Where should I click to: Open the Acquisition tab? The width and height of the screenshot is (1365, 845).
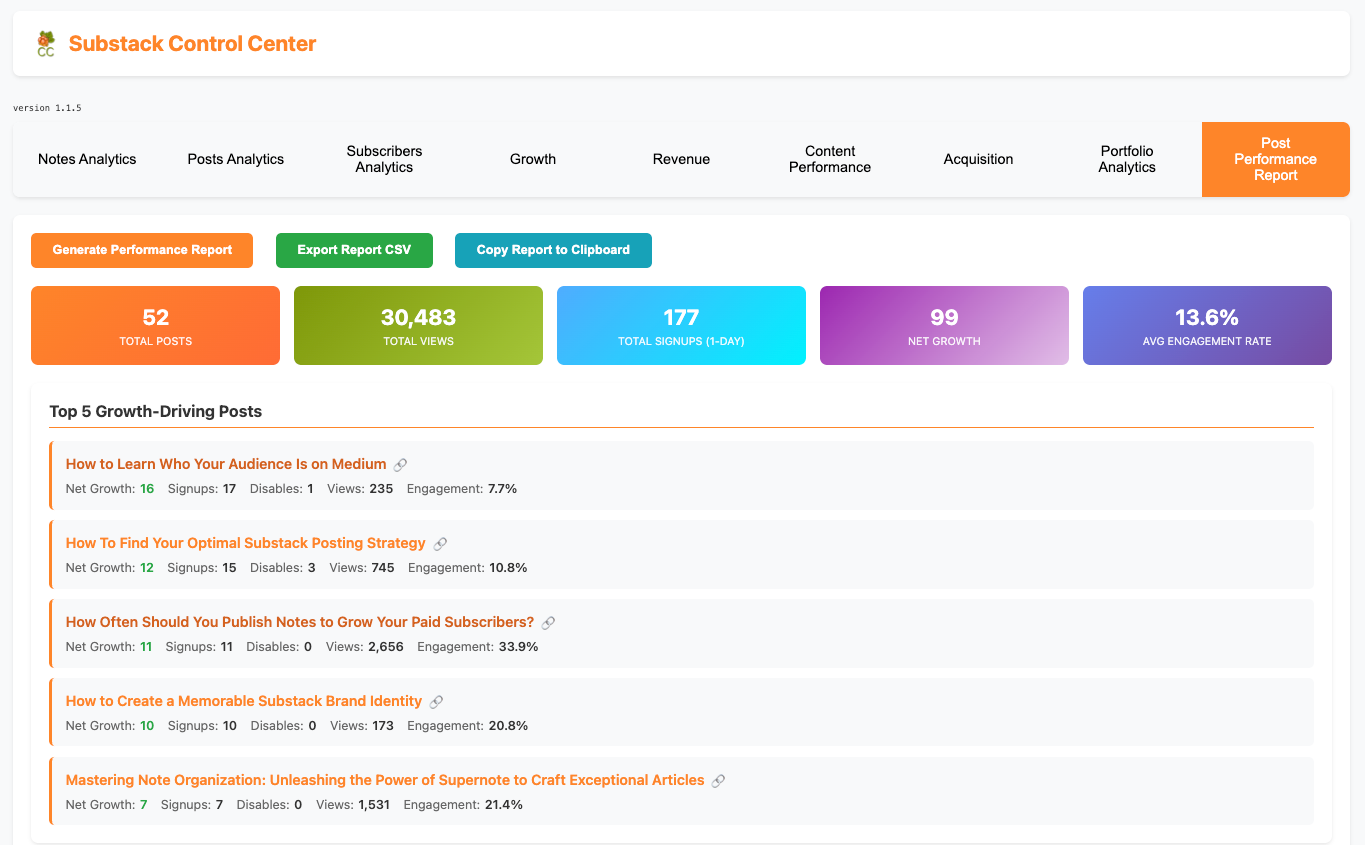pyautogui.click(x=978, y=159)
